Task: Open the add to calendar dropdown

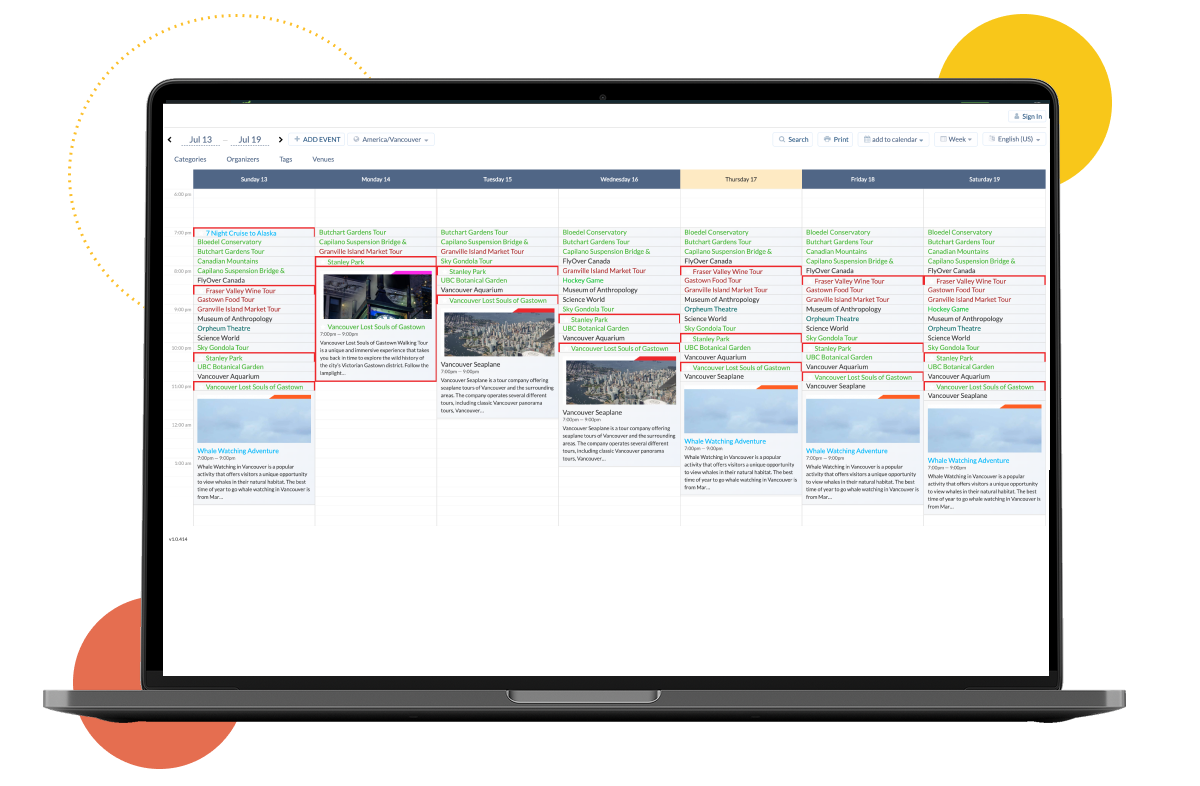Action: point(894,140)
